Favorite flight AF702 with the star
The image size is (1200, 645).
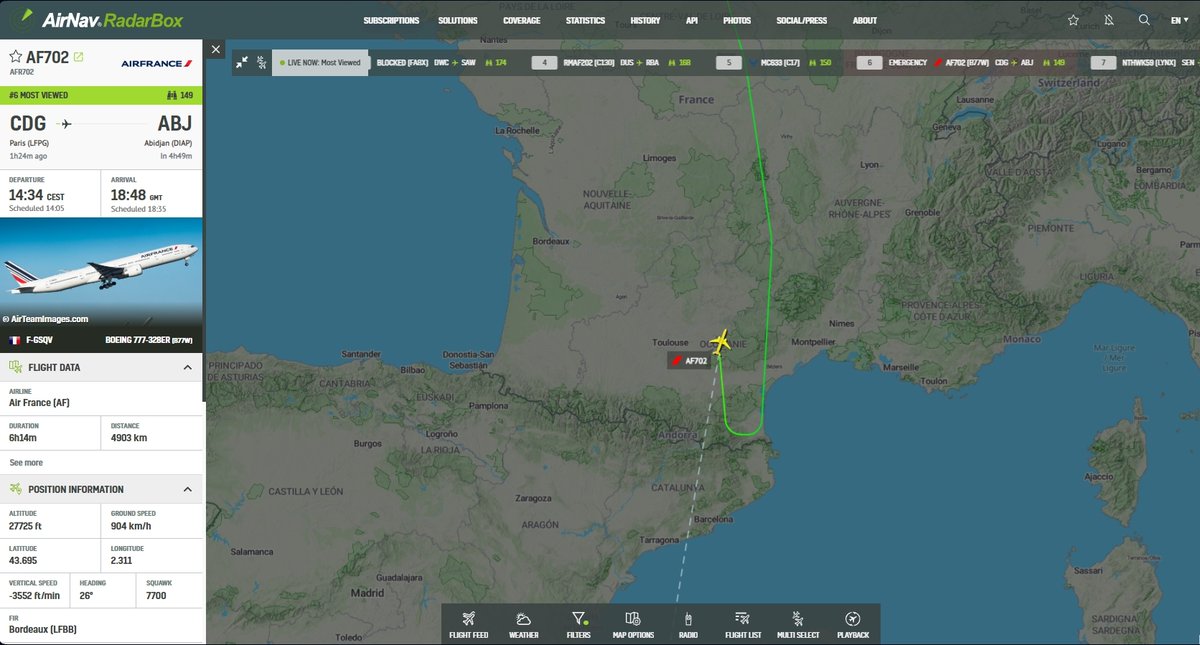tap(16, 57)
